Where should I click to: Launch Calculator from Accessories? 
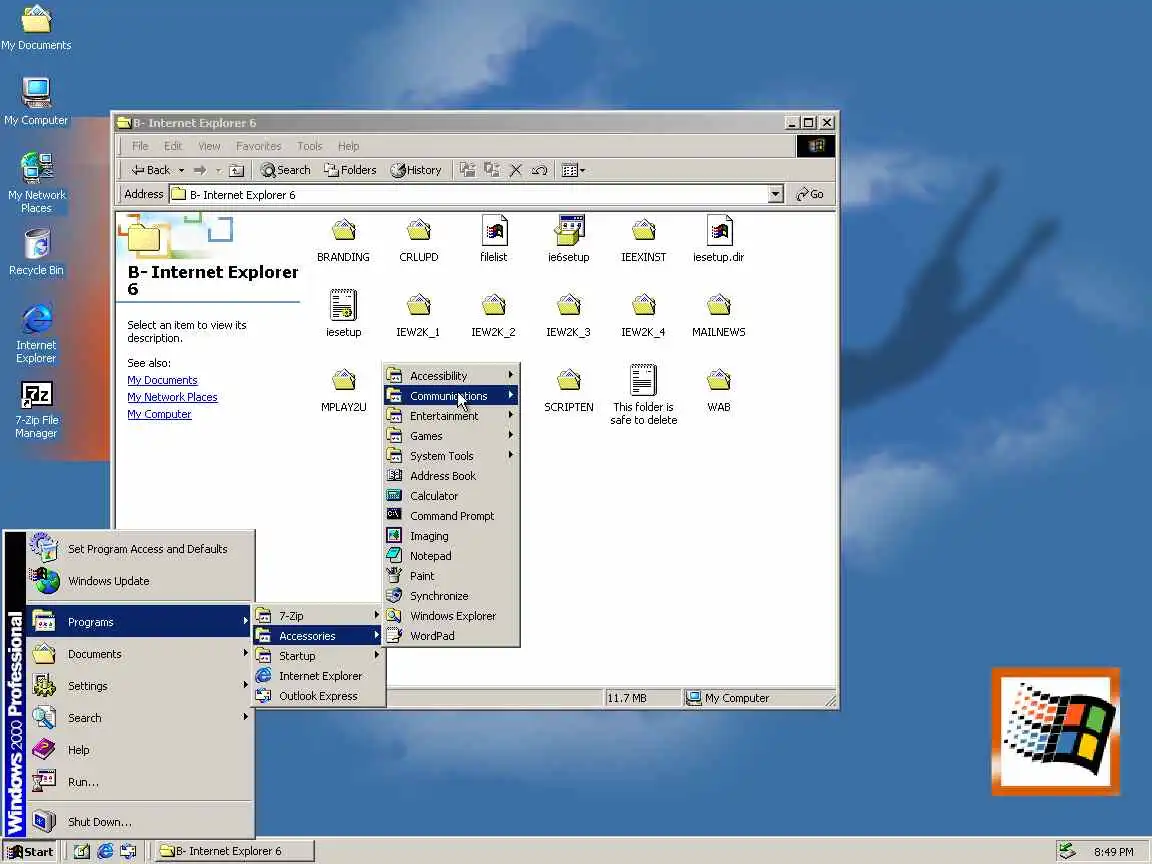coord(451,496)
